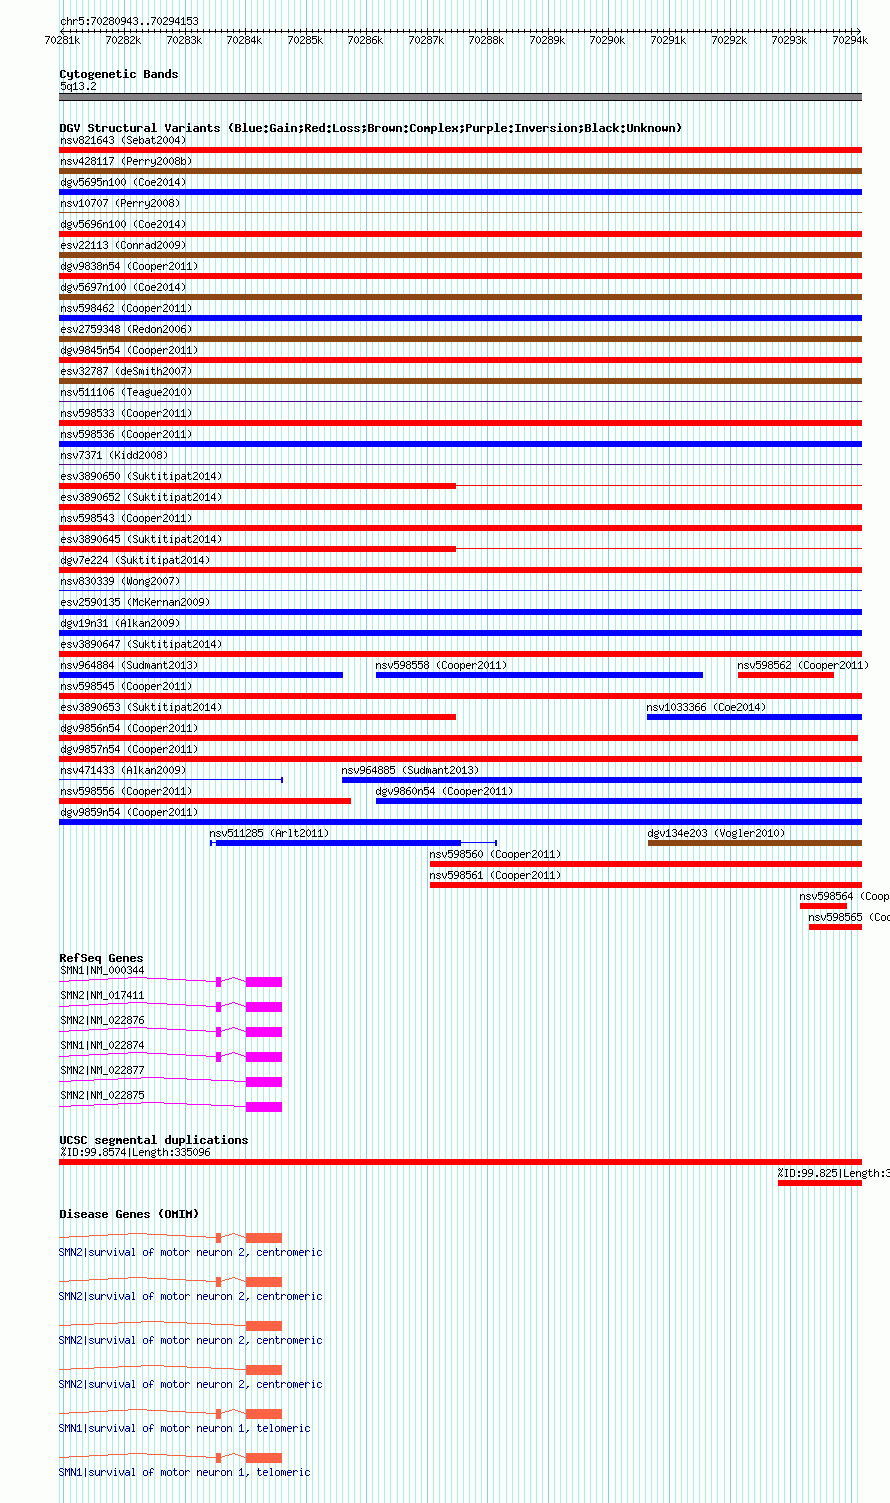Click the nsv598556 (Cooper2011) label

(x=126, y=792)
